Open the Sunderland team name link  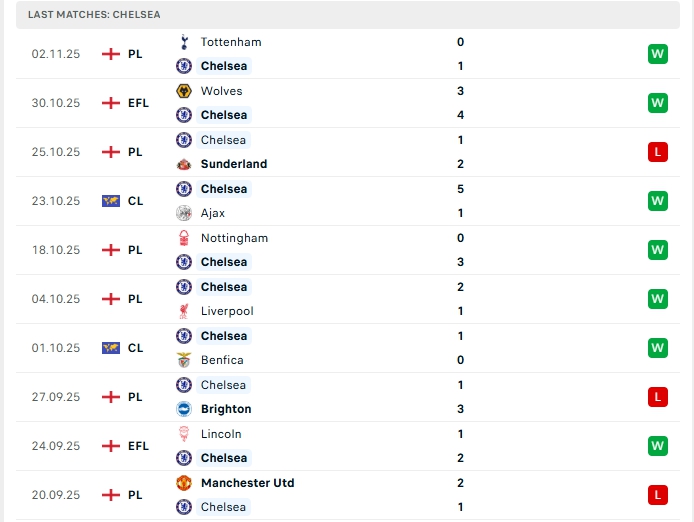pyautogui.click(x=234, y=164)
